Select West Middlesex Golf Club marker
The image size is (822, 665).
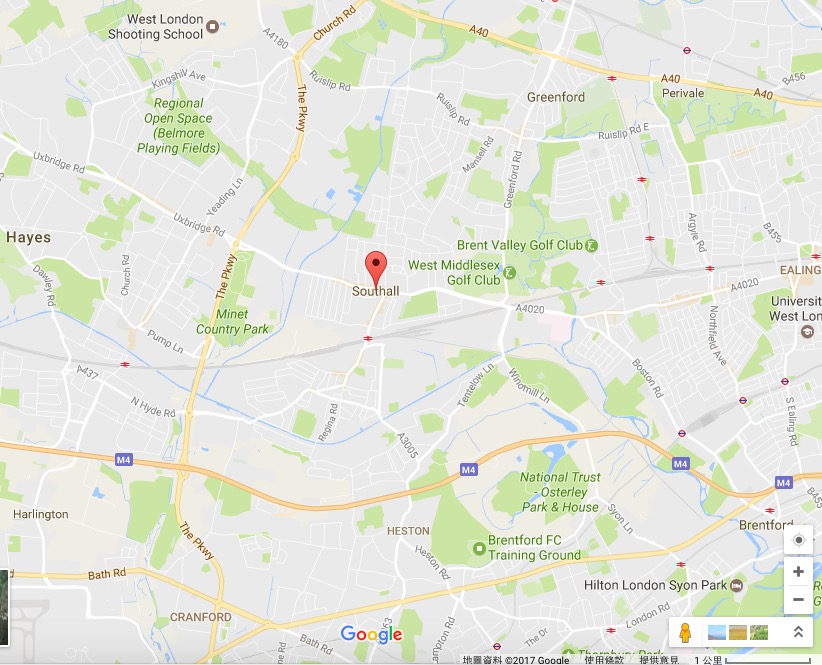509,273
